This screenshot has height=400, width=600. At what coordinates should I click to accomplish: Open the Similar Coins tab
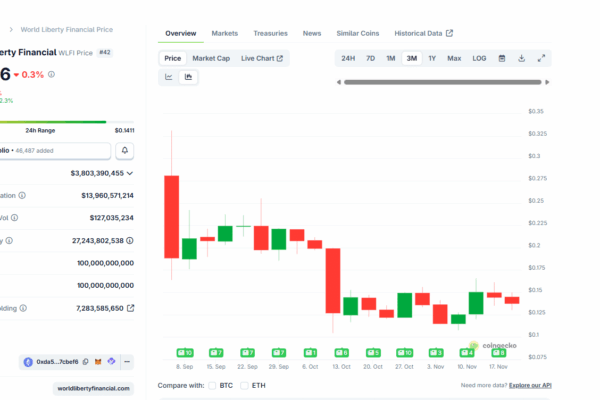pos(358,33)
